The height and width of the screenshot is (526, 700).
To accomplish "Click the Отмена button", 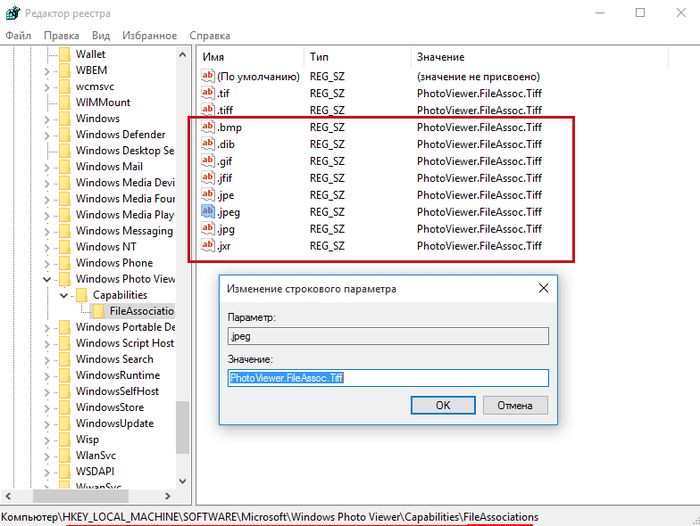I will (x=515, y=405).
